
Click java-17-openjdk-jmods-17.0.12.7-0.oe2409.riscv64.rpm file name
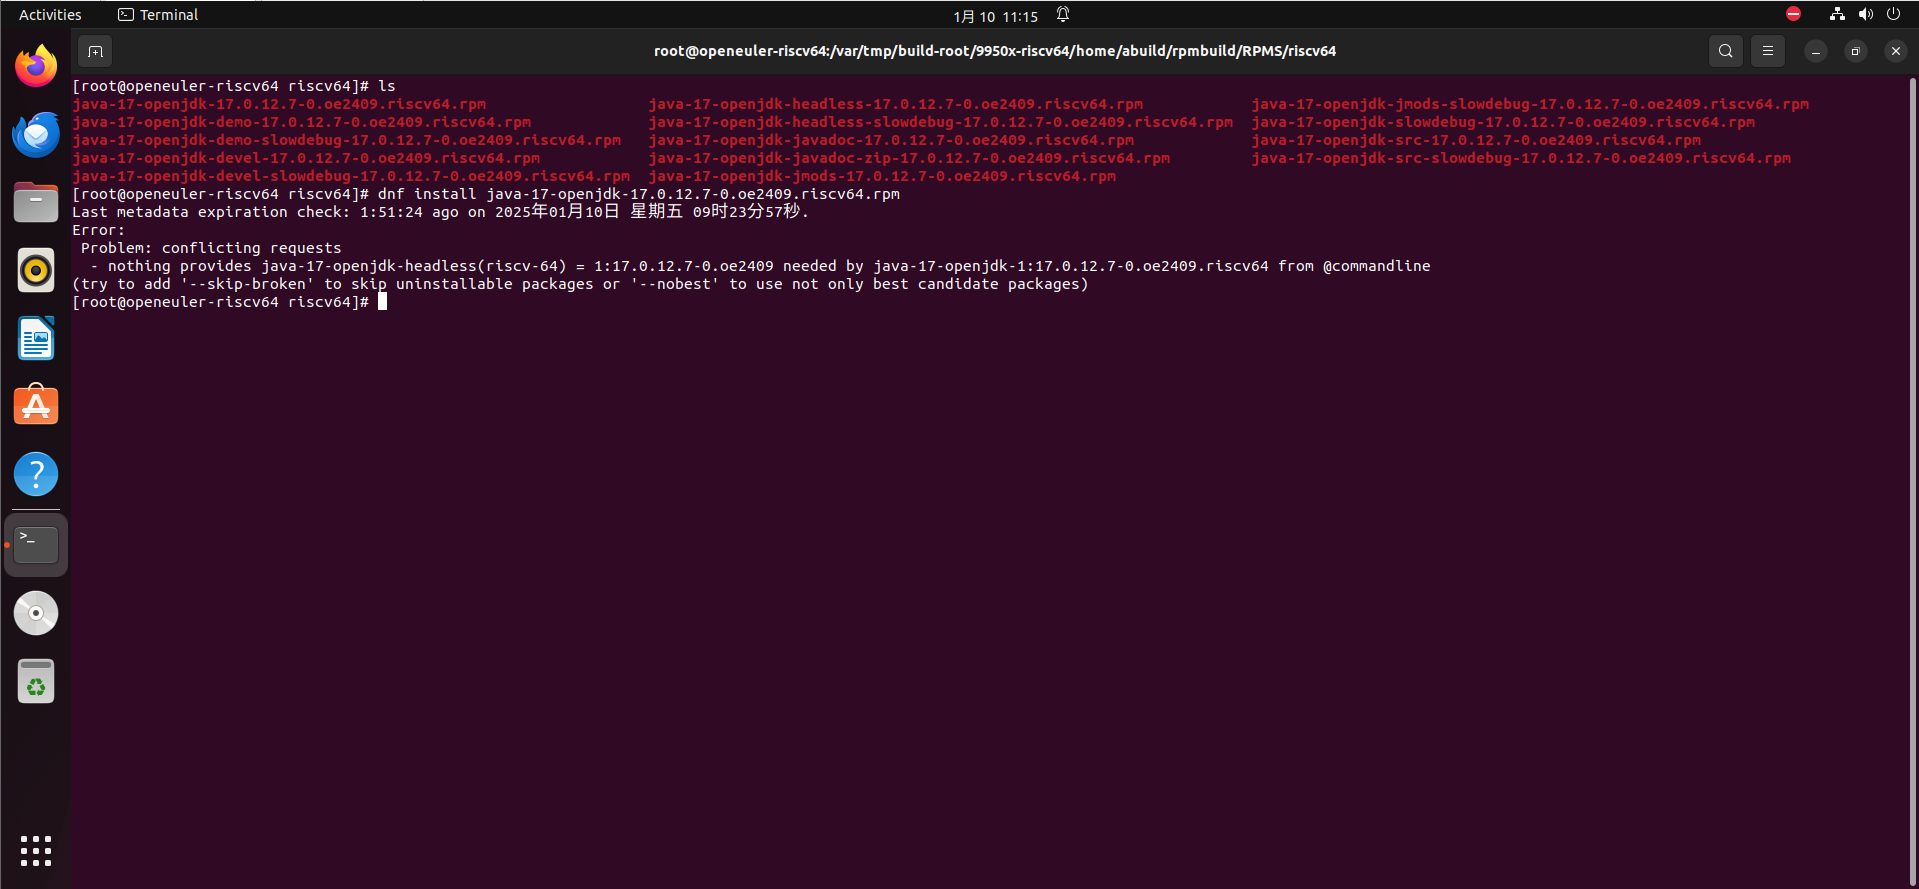pos(882,176)
